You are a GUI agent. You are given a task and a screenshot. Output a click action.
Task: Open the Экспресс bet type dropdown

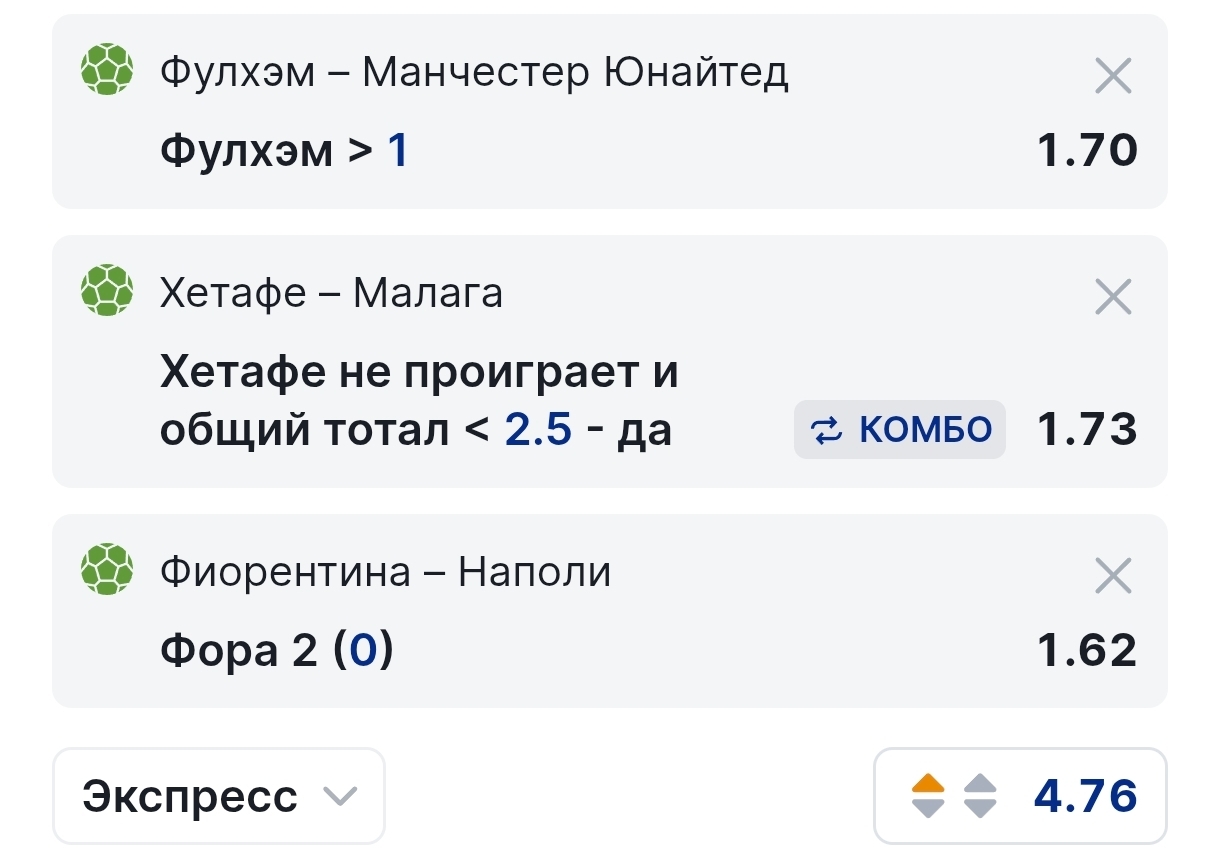[218, 797]
